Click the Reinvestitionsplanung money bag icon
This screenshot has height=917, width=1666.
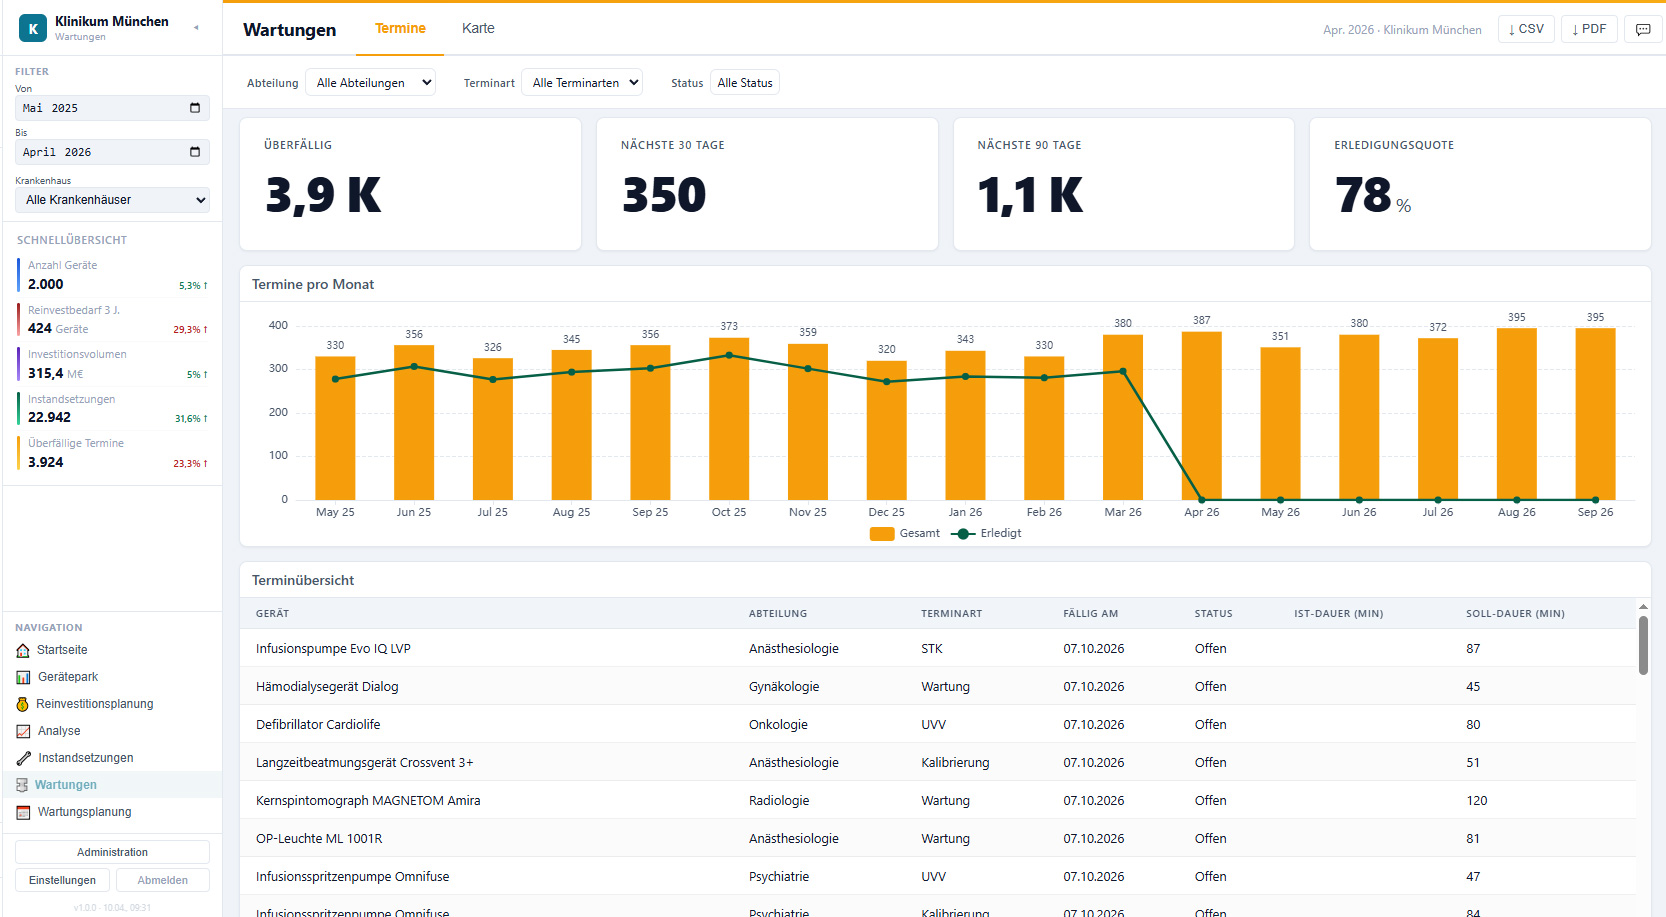click(23, 704)
